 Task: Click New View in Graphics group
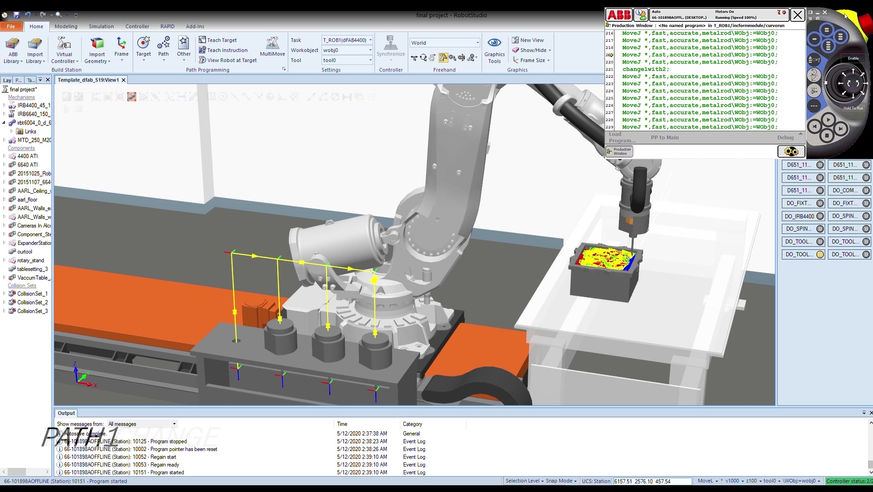(x=527, y=40)
